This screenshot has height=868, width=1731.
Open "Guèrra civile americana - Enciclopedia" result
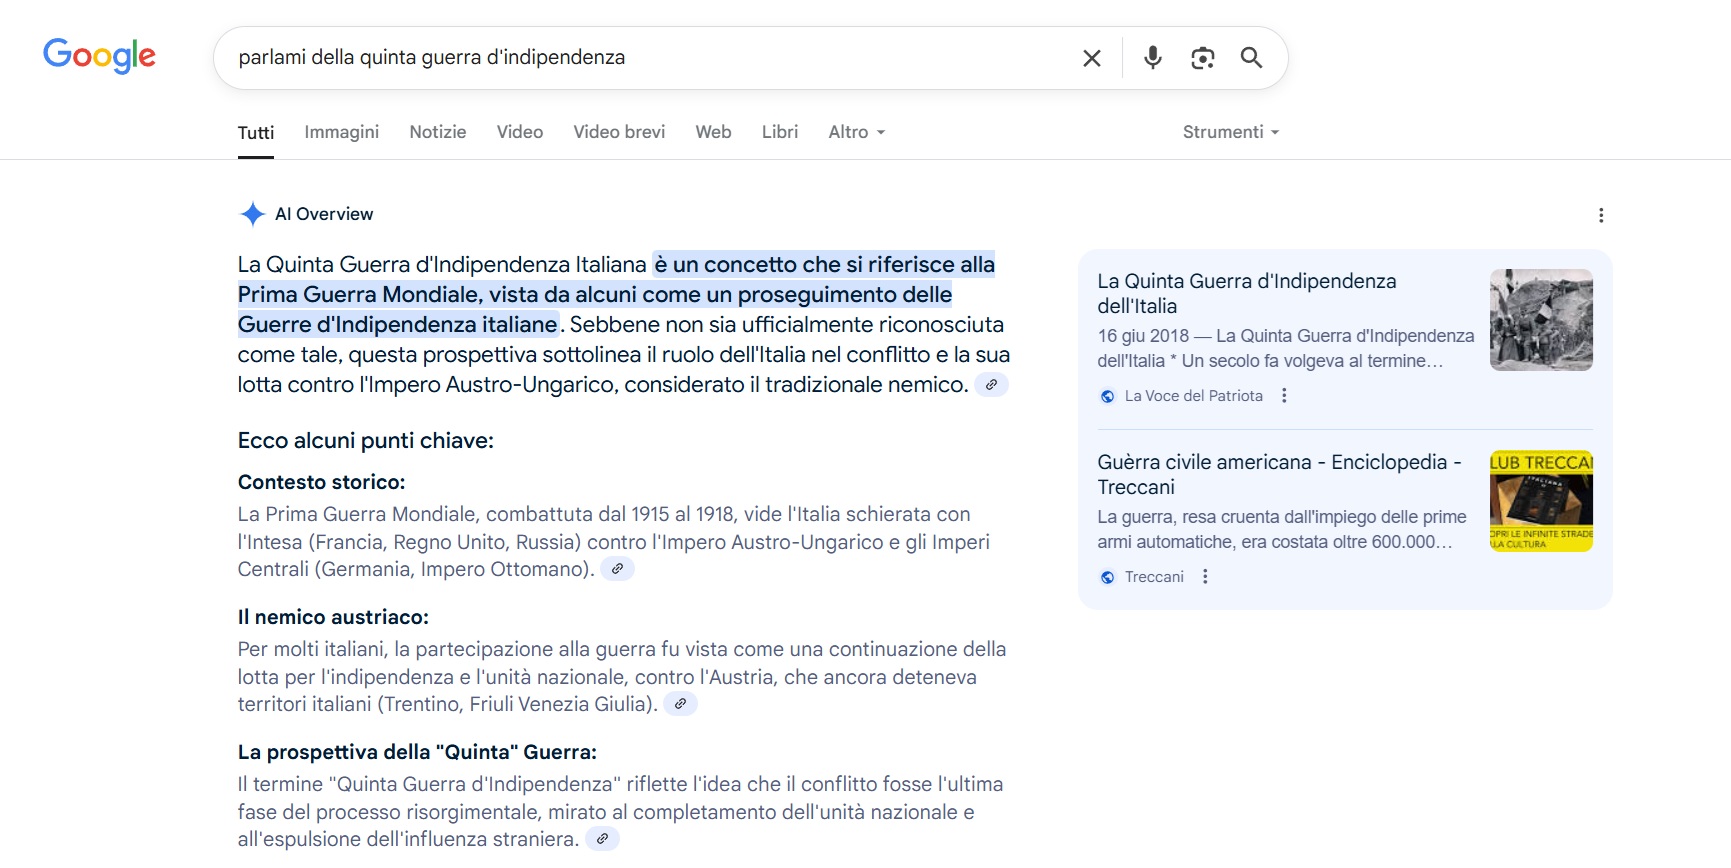coord(1279,475)
